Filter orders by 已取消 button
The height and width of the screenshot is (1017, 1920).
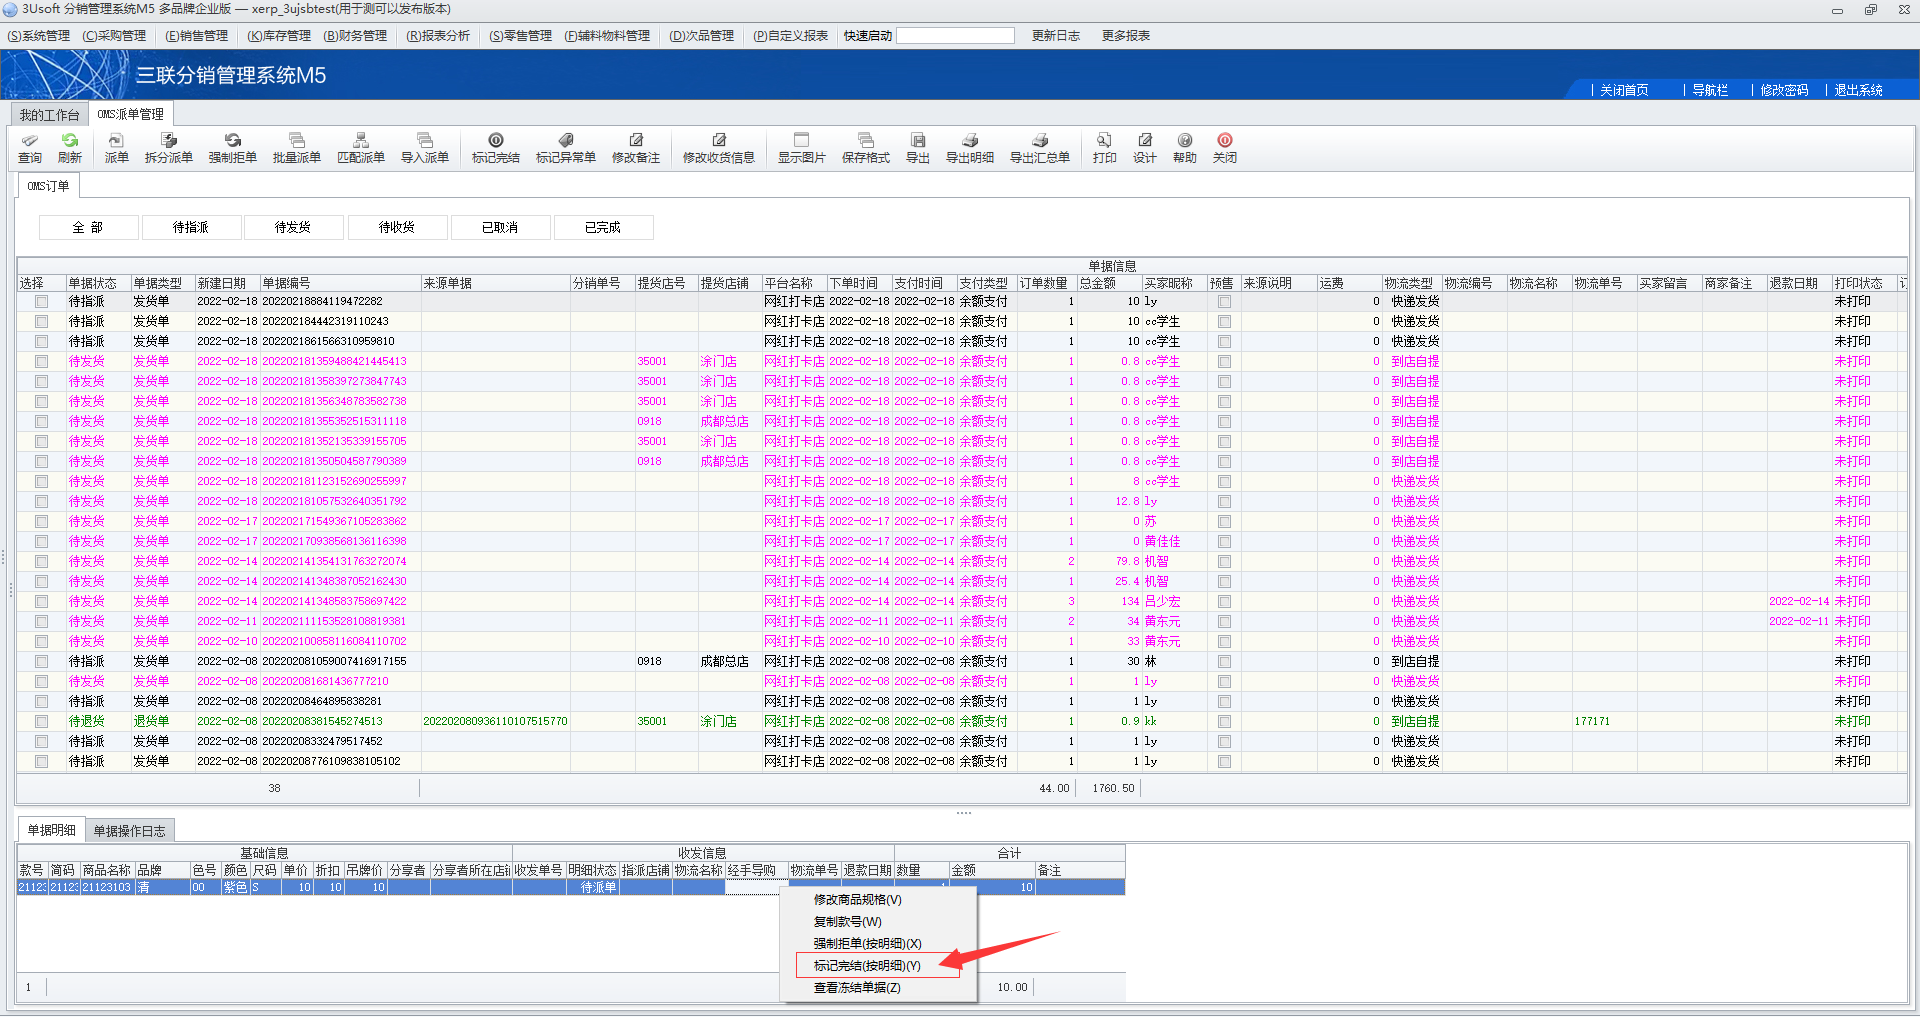click(500, 228)
